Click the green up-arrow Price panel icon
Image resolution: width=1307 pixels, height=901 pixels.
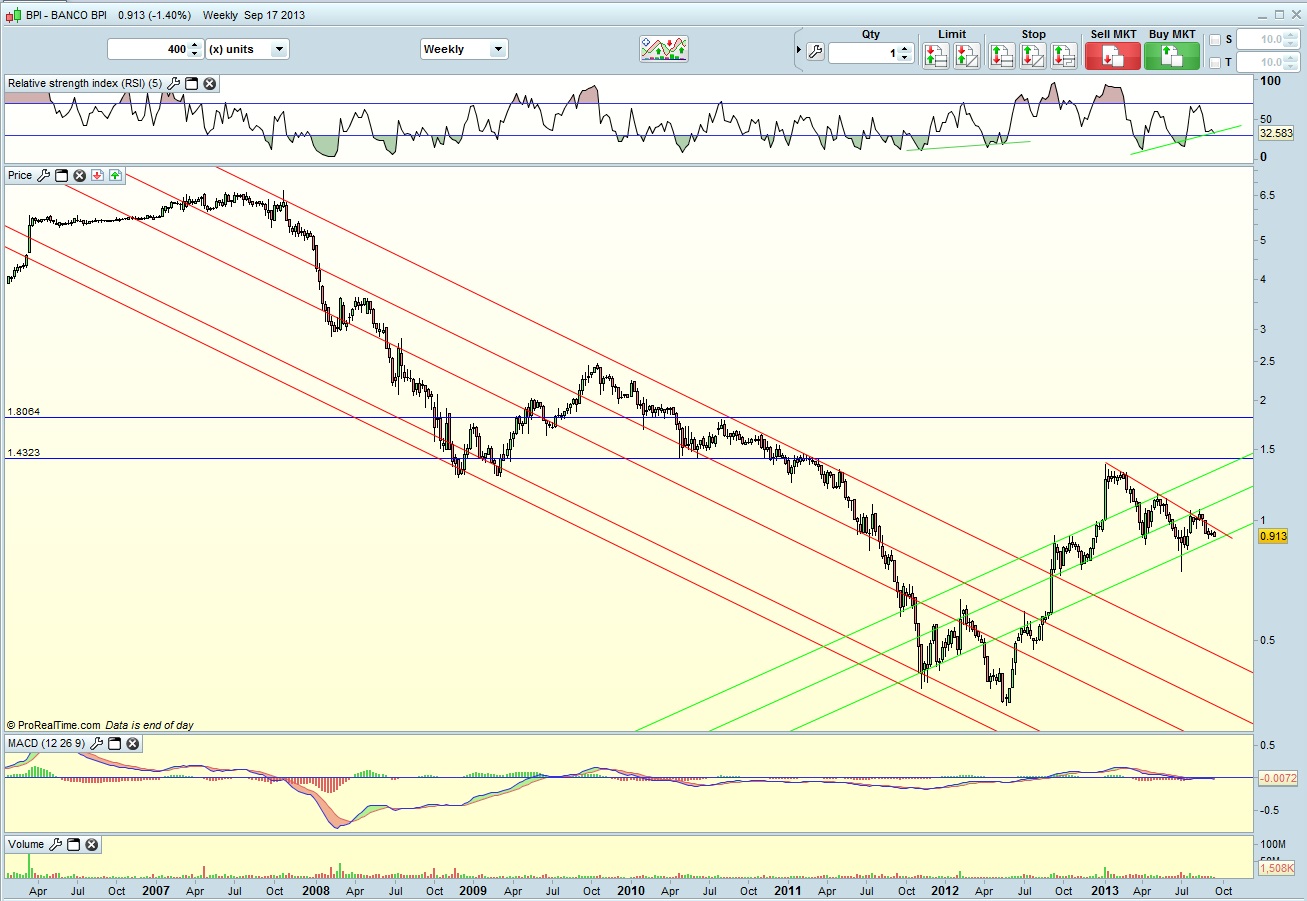point(115,175)
